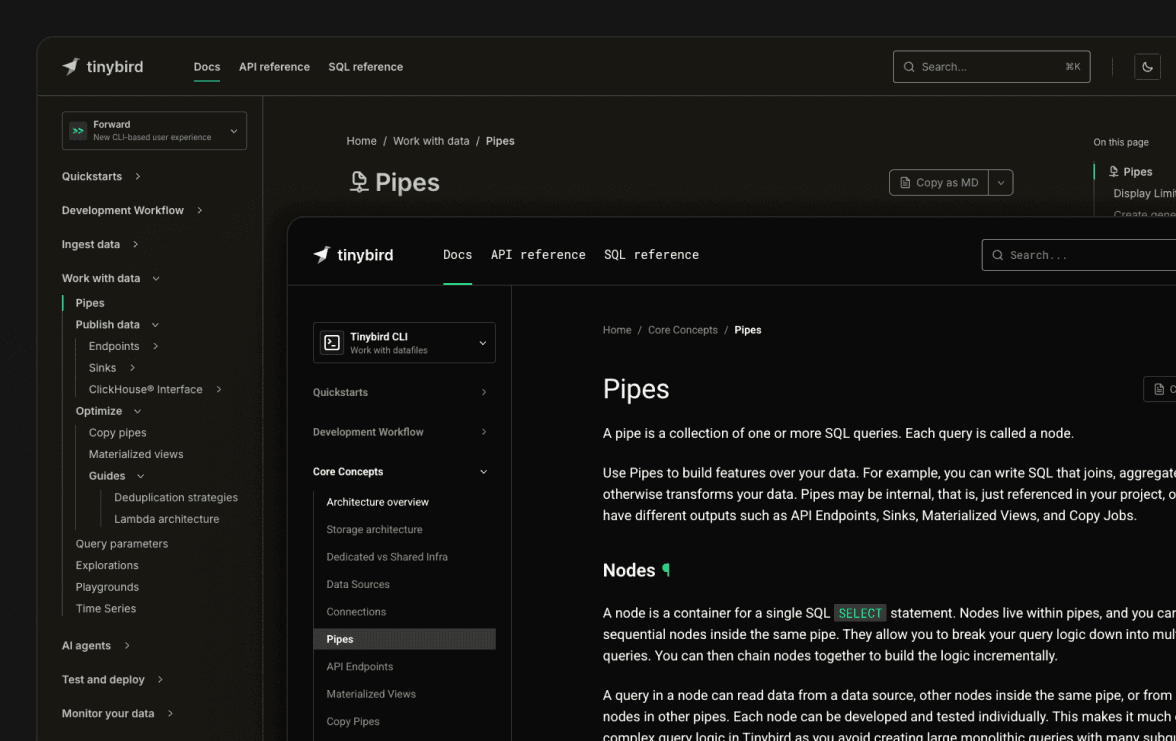Screen dimensions: 1176x741
Task: Click search magnifier icon in front window
Action: pyautogui.click(x=998, y=255)
